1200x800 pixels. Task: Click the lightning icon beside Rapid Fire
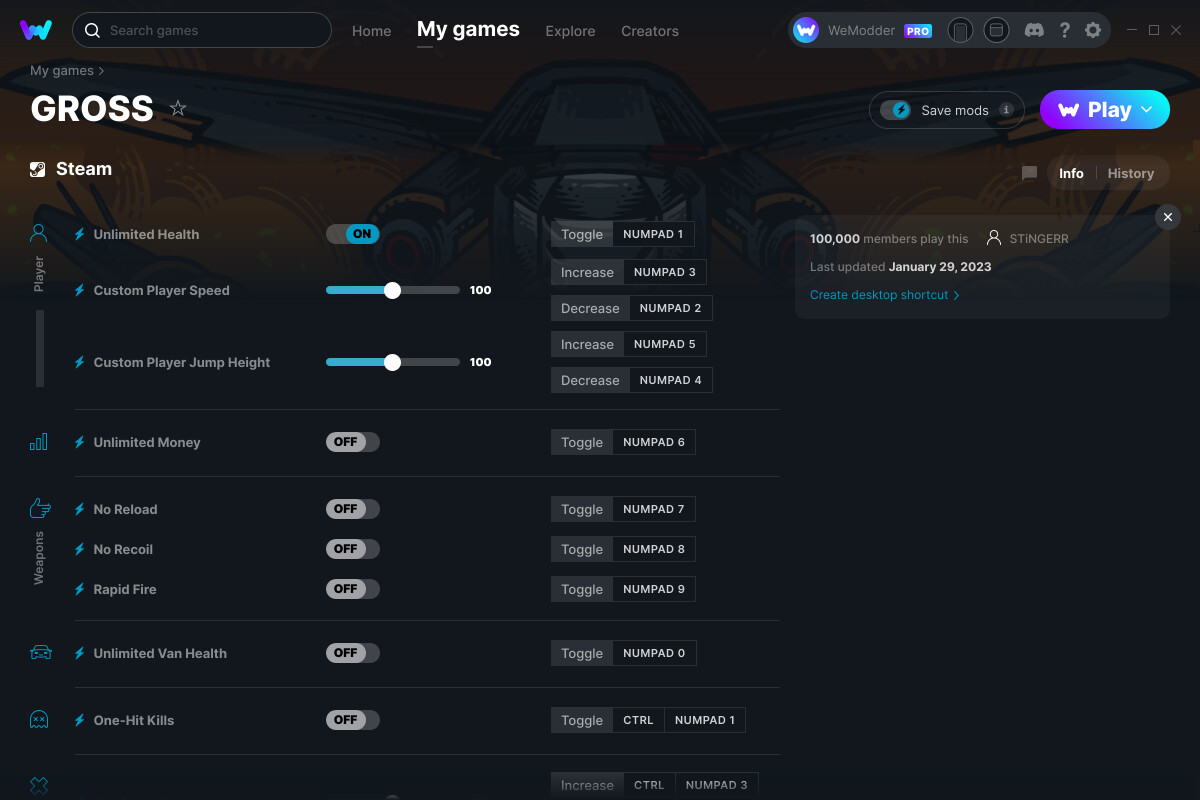(x=80, y=589)
